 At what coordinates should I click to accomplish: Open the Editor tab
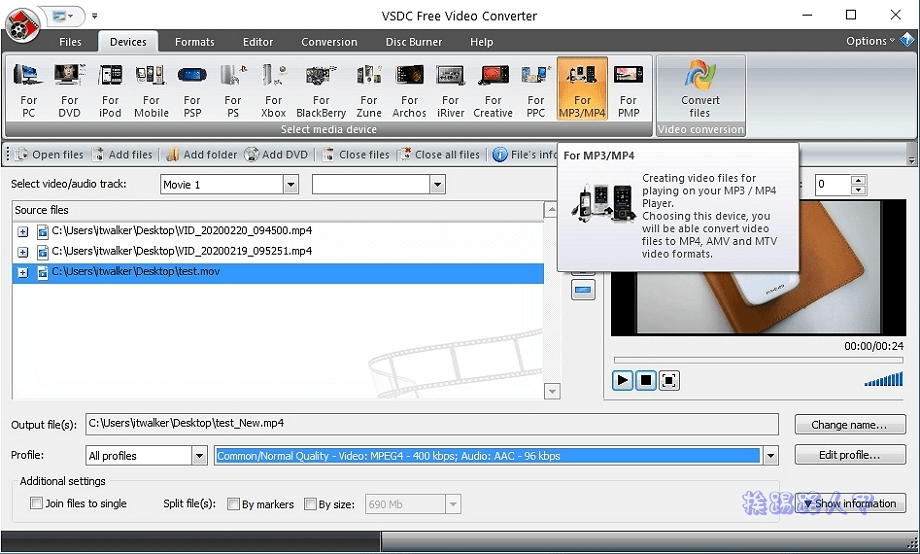258,42
